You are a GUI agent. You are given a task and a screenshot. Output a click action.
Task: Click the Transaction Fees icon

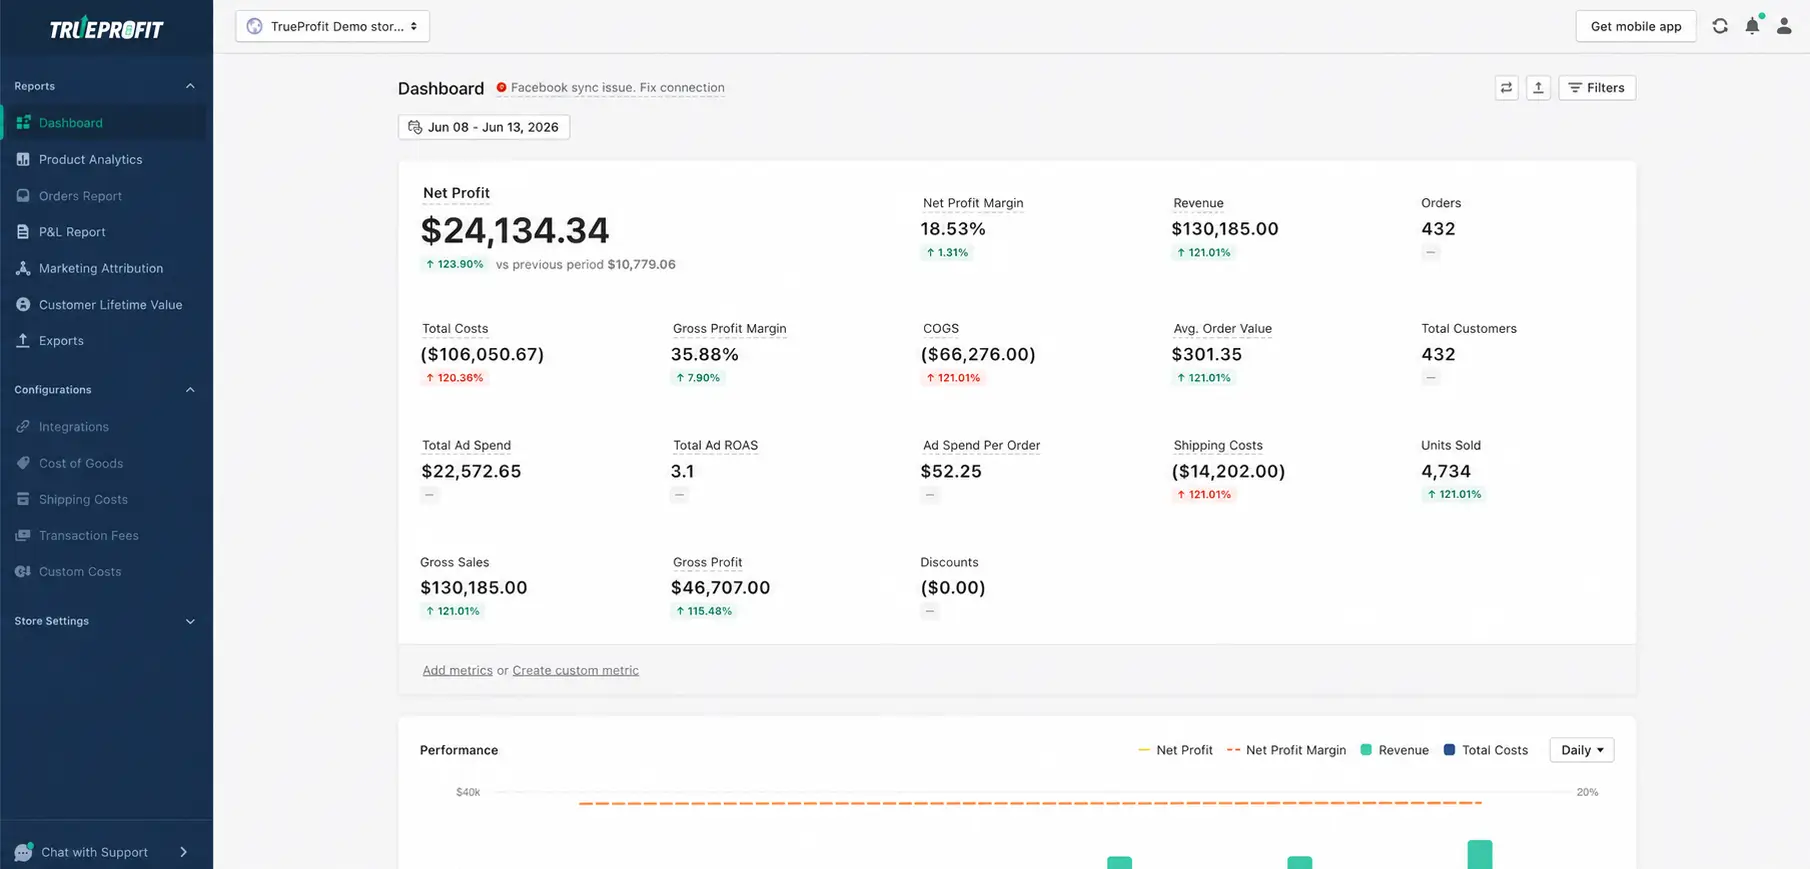tap(23, 535)
